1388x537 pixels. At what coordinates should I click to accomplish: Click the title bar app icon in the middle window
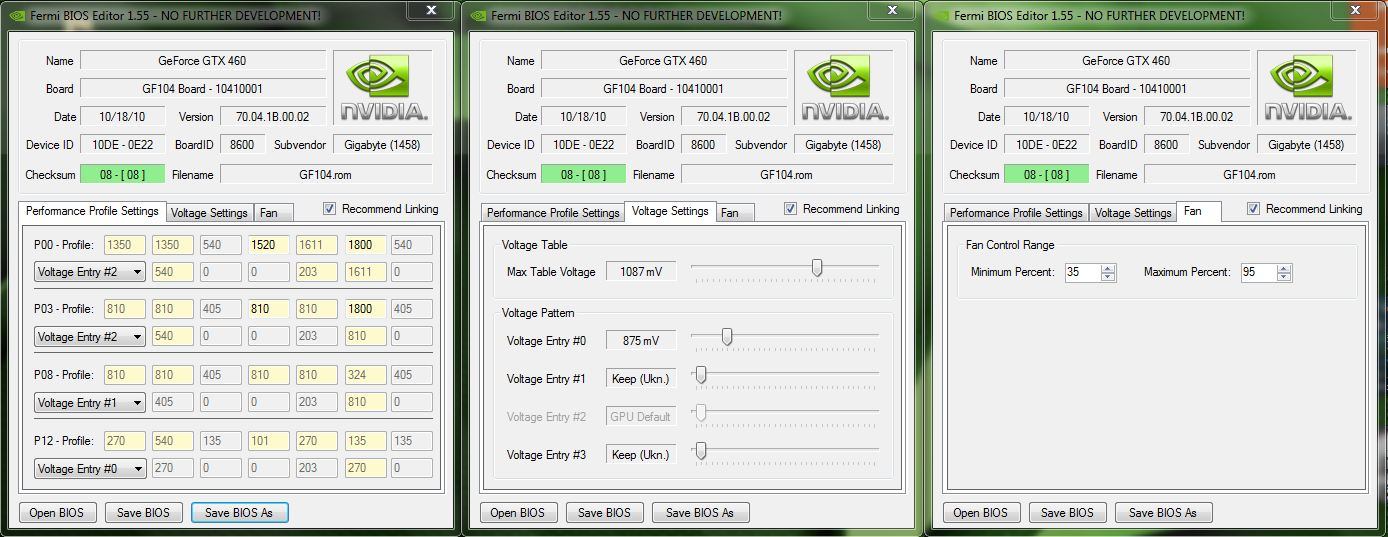(x=476, y=15)
